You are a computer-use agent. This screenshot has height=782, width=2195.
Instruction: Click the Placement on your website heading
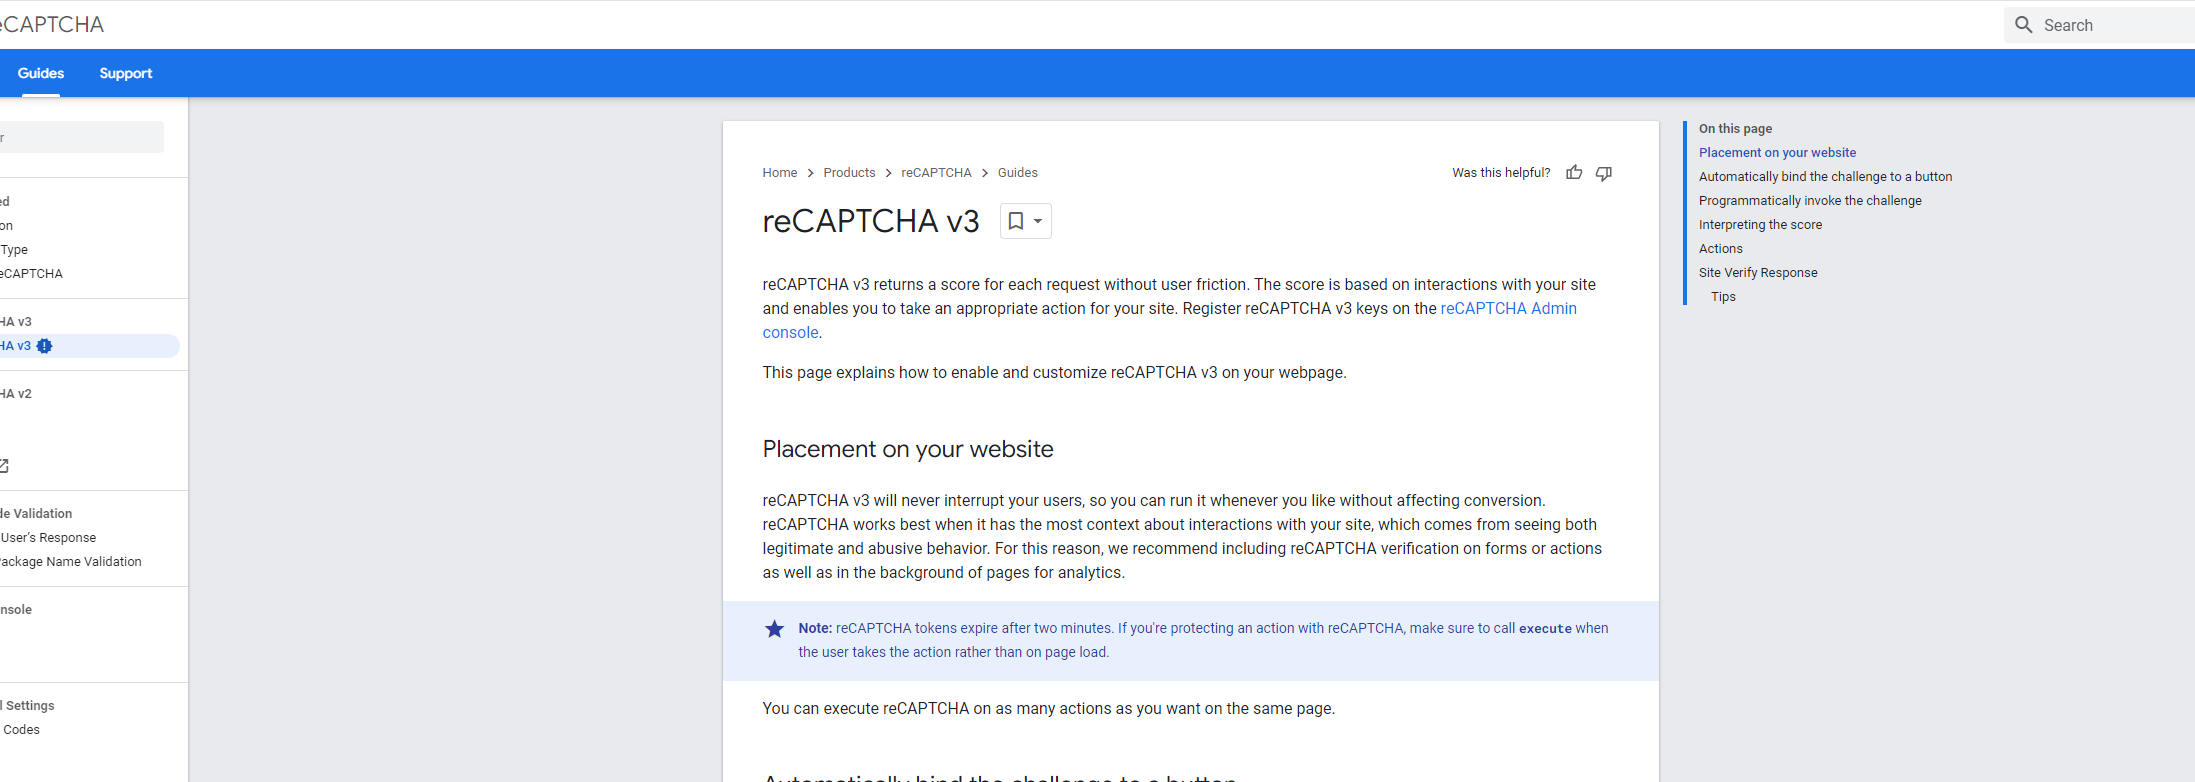pos(908,449)
